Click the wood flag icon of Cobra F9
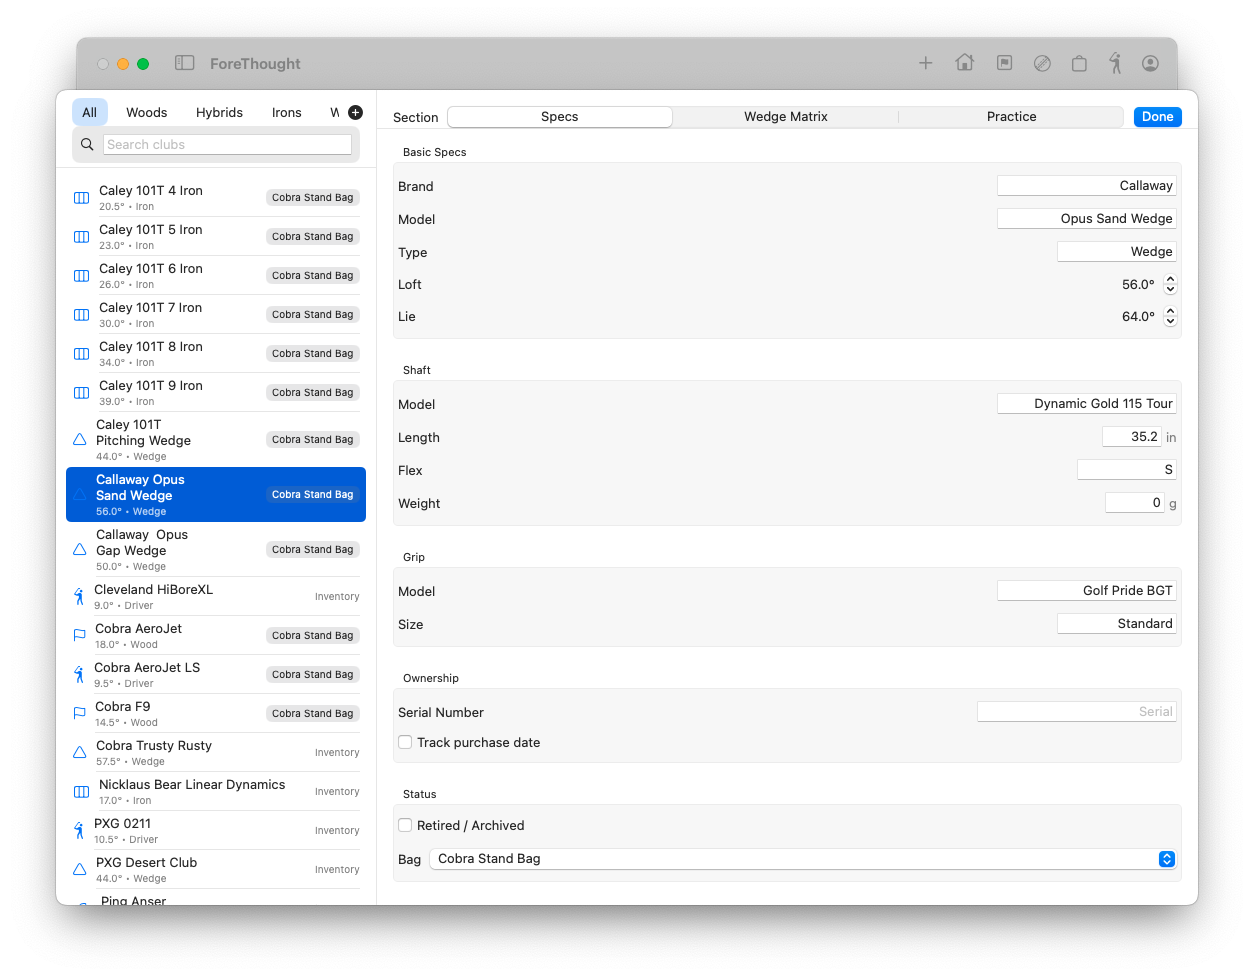 point(80,714)
